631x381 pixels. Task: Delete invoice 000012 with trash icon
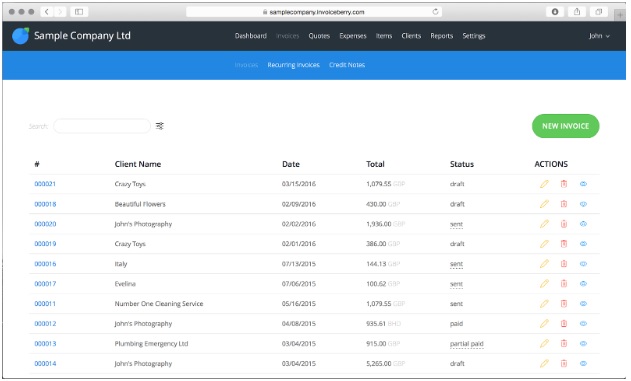pyautogui.click(x=564, y=323)
